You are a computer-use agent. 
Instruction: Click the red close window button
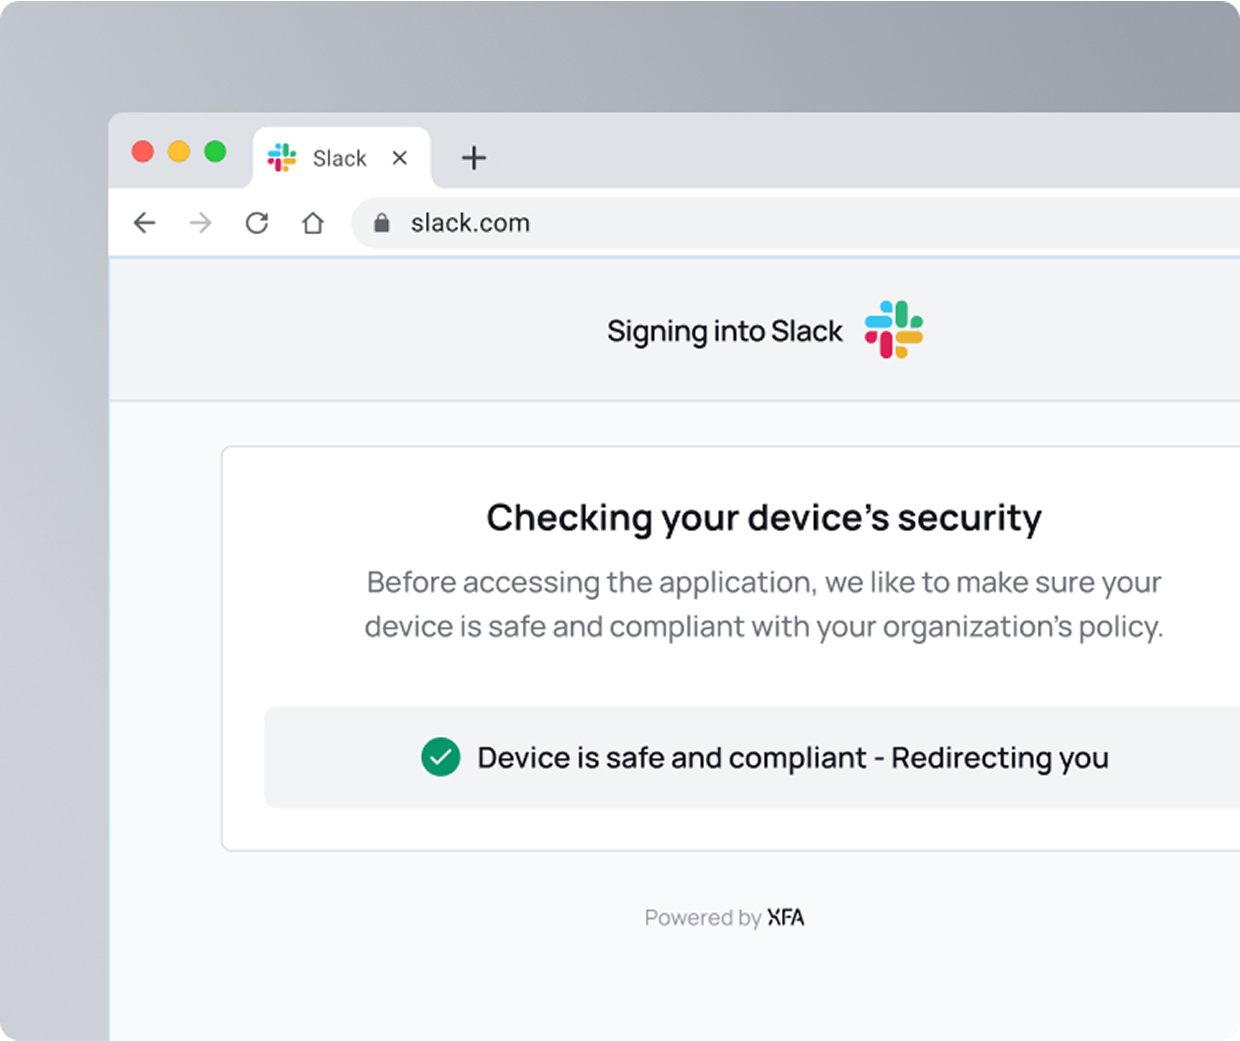(143, 151)
